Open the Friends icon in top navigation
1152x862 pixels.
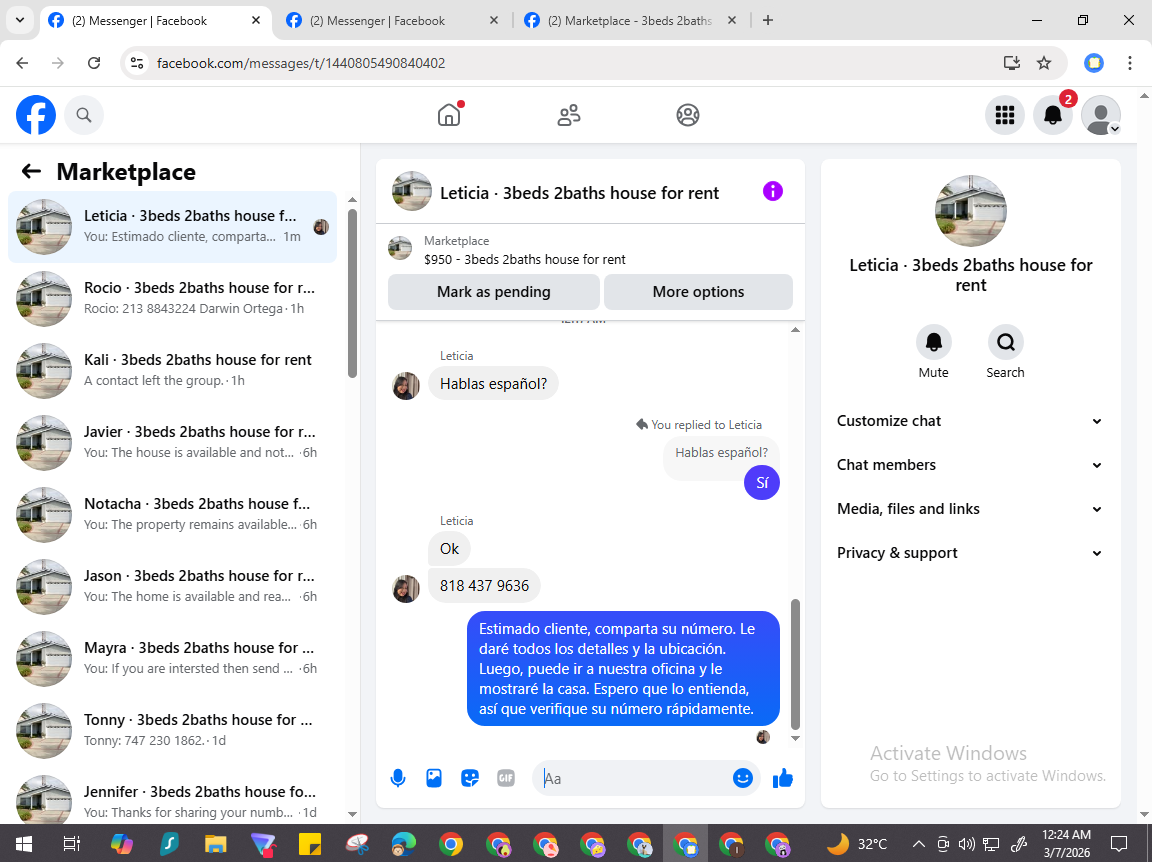click(569, 115)
